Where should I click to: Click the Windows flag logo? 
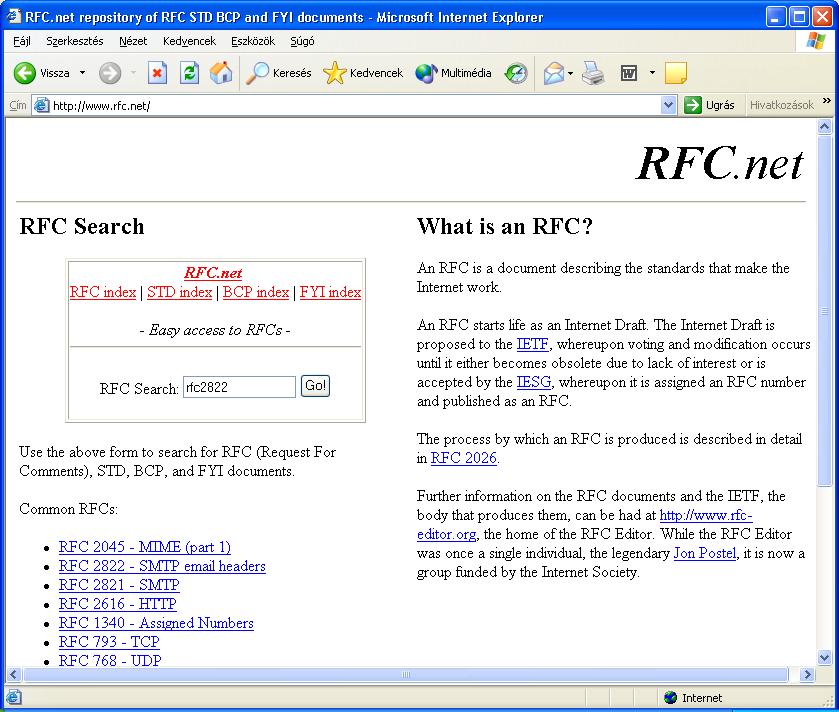pos(815,41)
